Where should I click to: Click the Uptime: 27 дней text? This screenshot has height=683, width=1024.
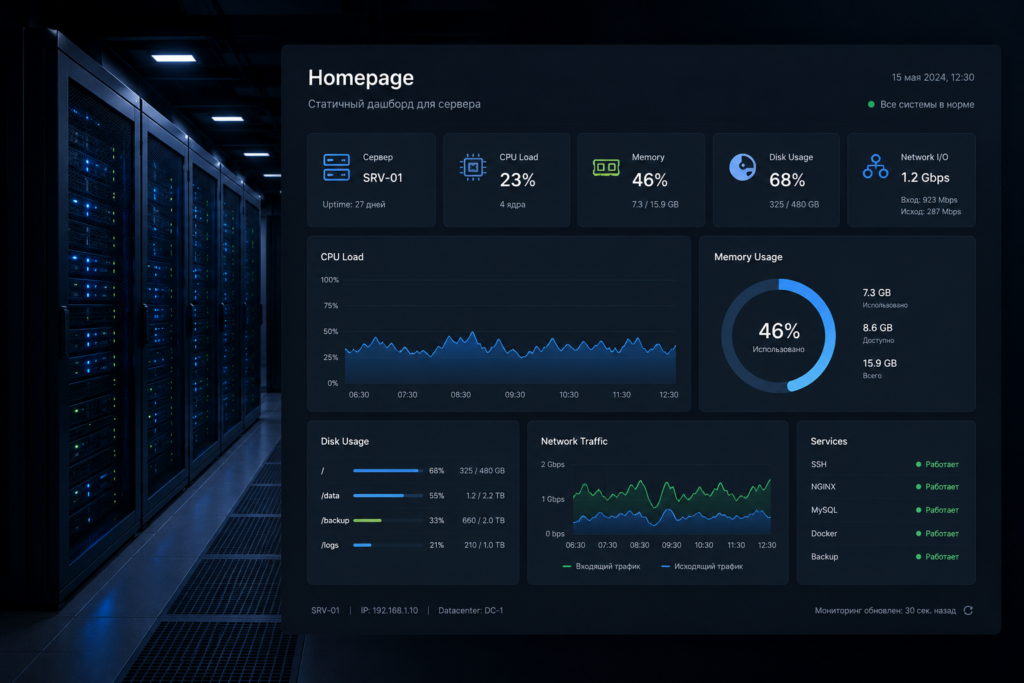353,204
